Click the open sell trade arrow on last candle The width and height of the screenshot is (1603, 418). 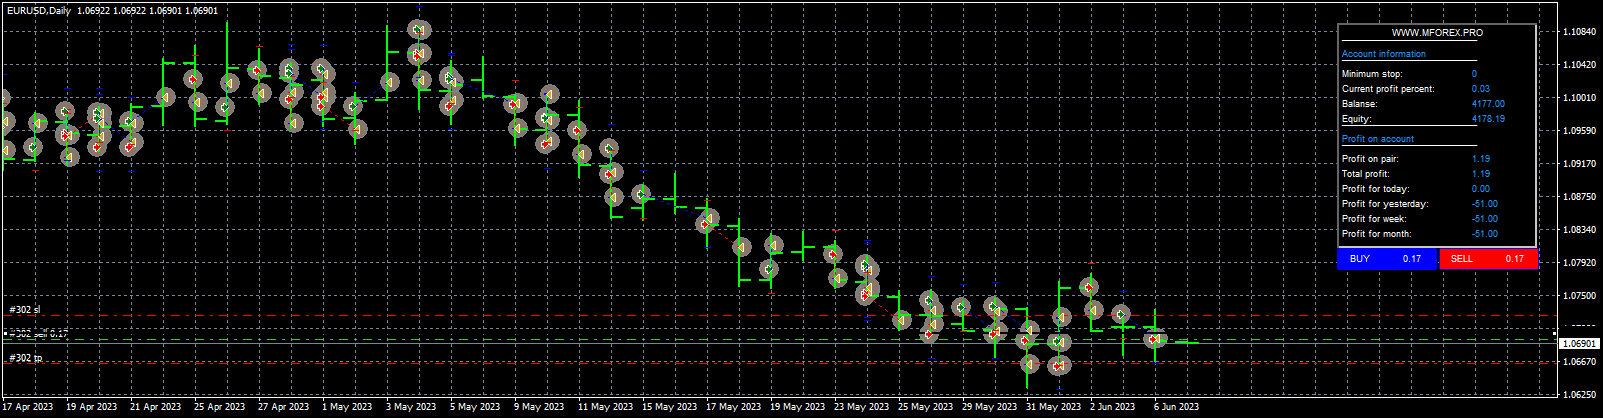tap(1155, 340)
